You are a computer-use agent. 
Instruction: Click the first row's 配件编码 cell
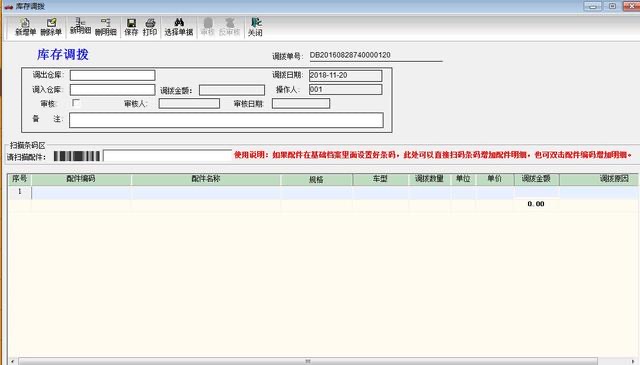pos(81,193)
